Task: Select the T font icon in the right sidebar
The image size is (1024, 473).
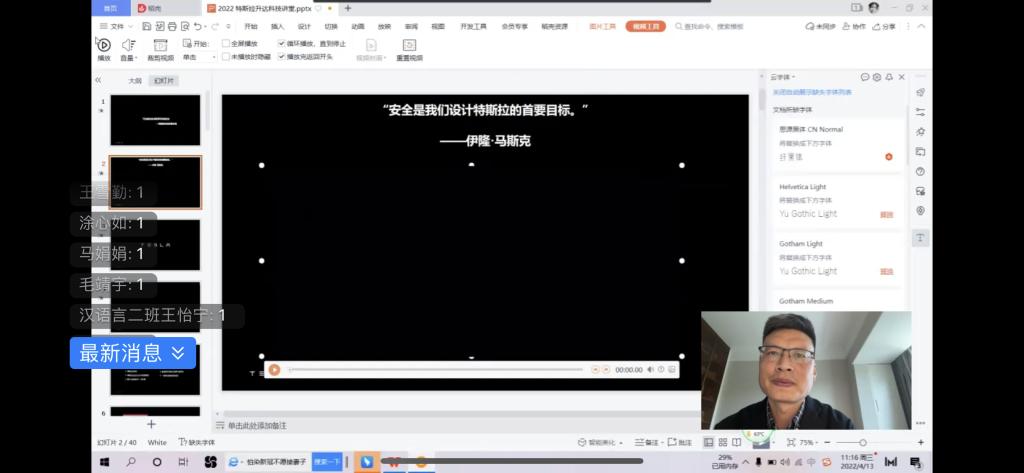Action: point(921,238)
